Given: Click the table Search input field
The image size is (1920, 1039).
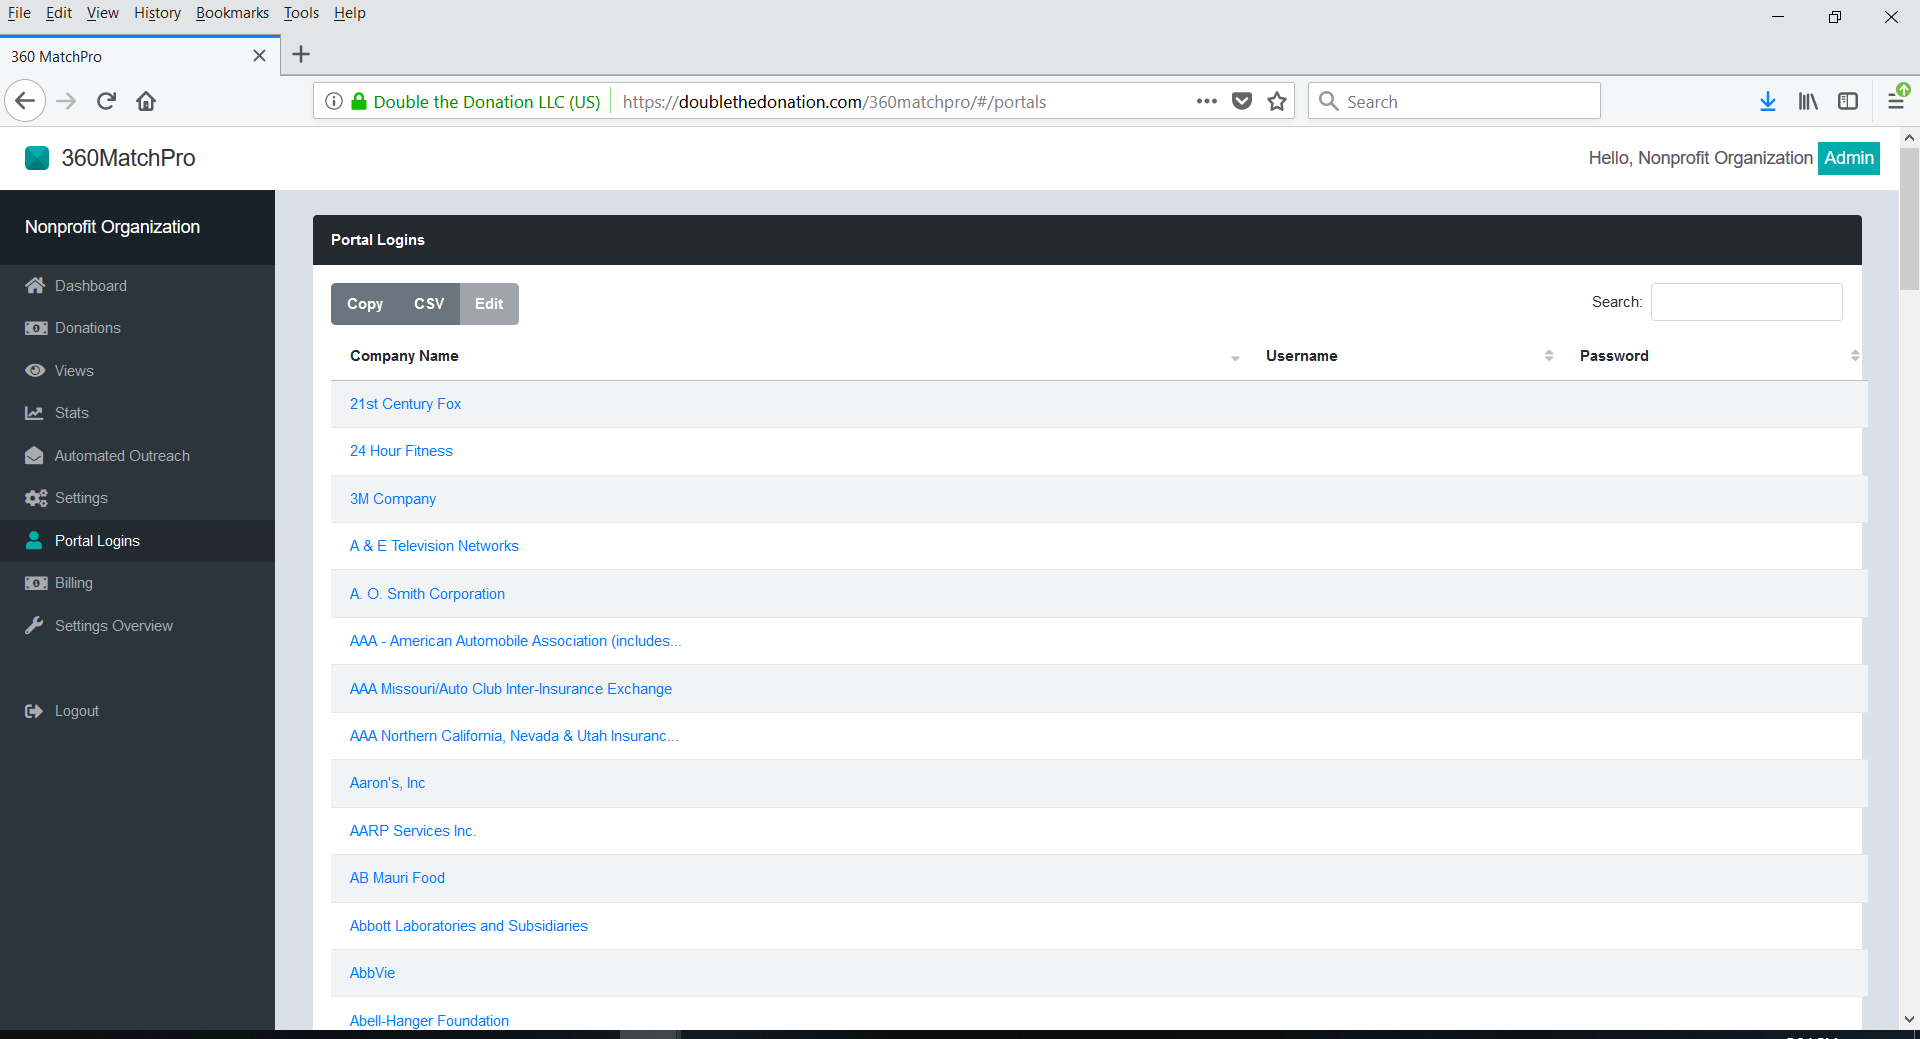Looking at the screenshot, I should [1746, 302].
